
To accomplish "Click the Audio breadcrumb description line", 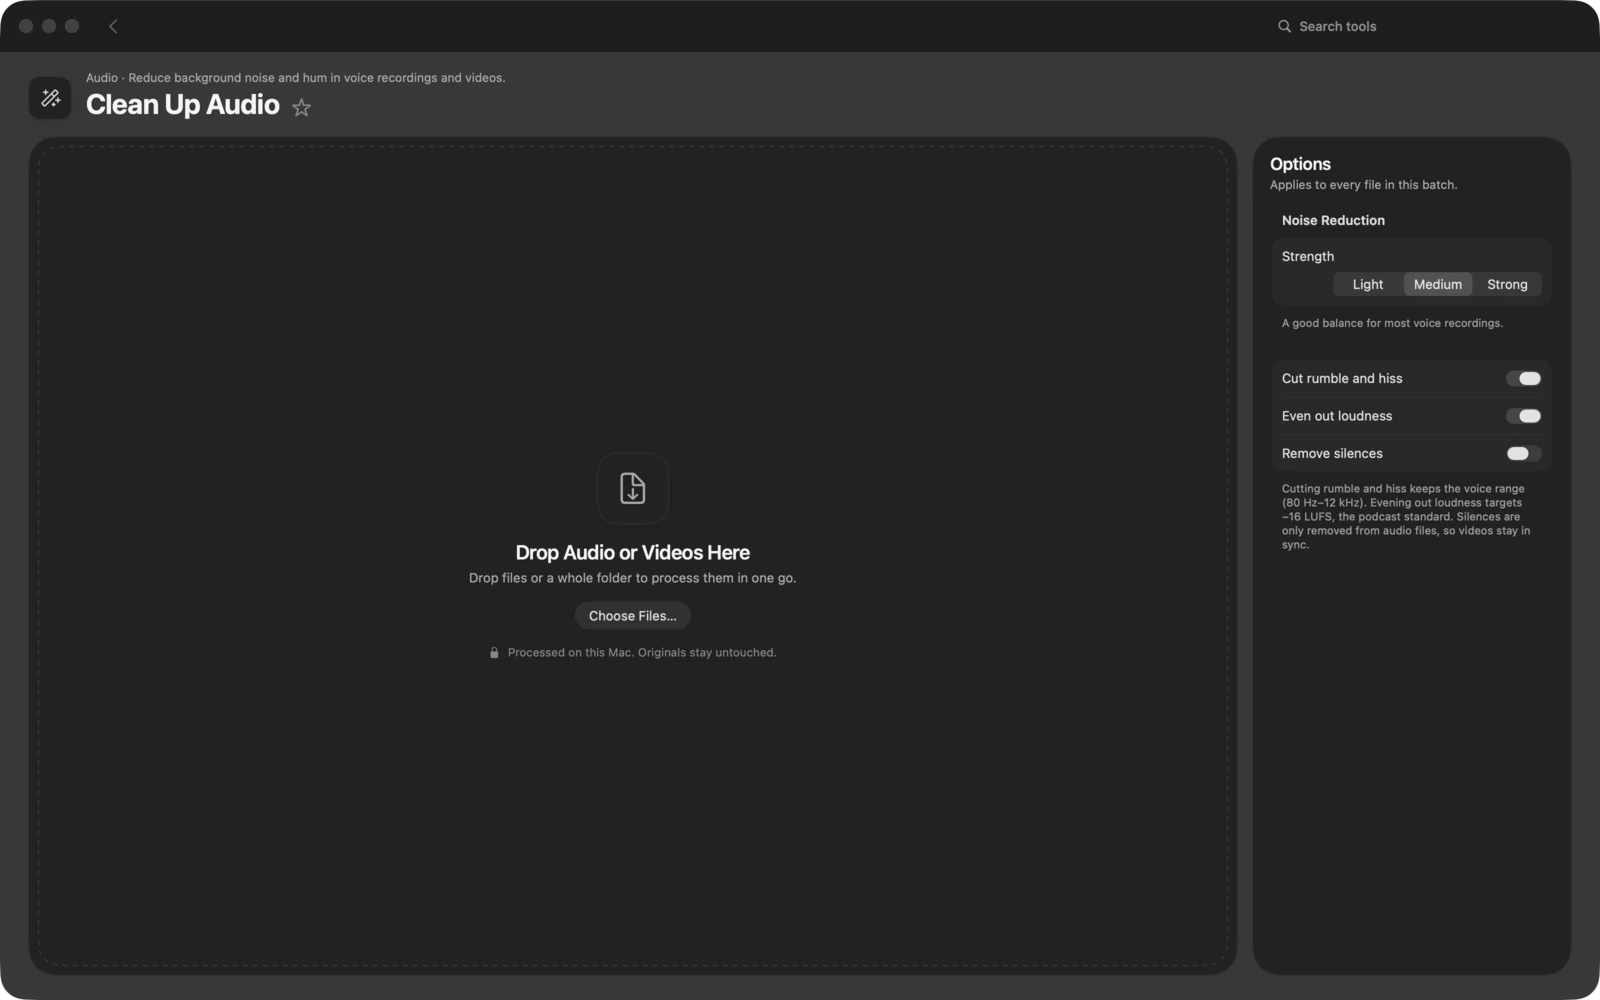I will (295, 78).
